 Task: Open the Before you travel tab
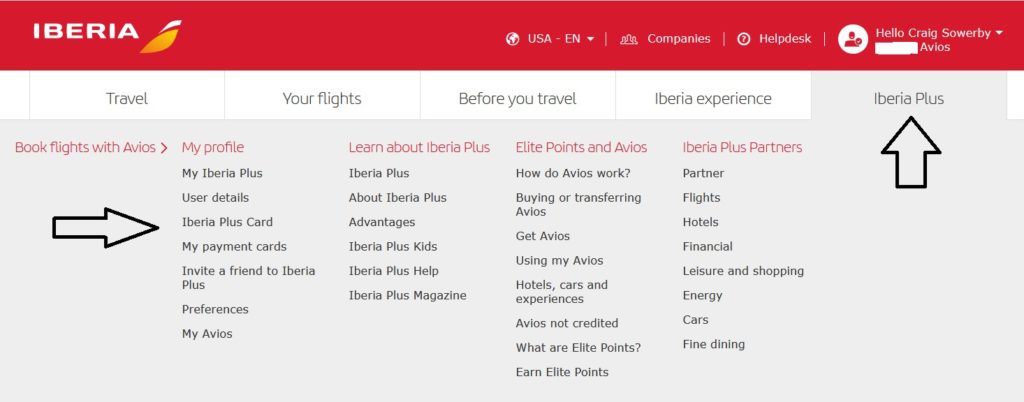pos(517,99)
